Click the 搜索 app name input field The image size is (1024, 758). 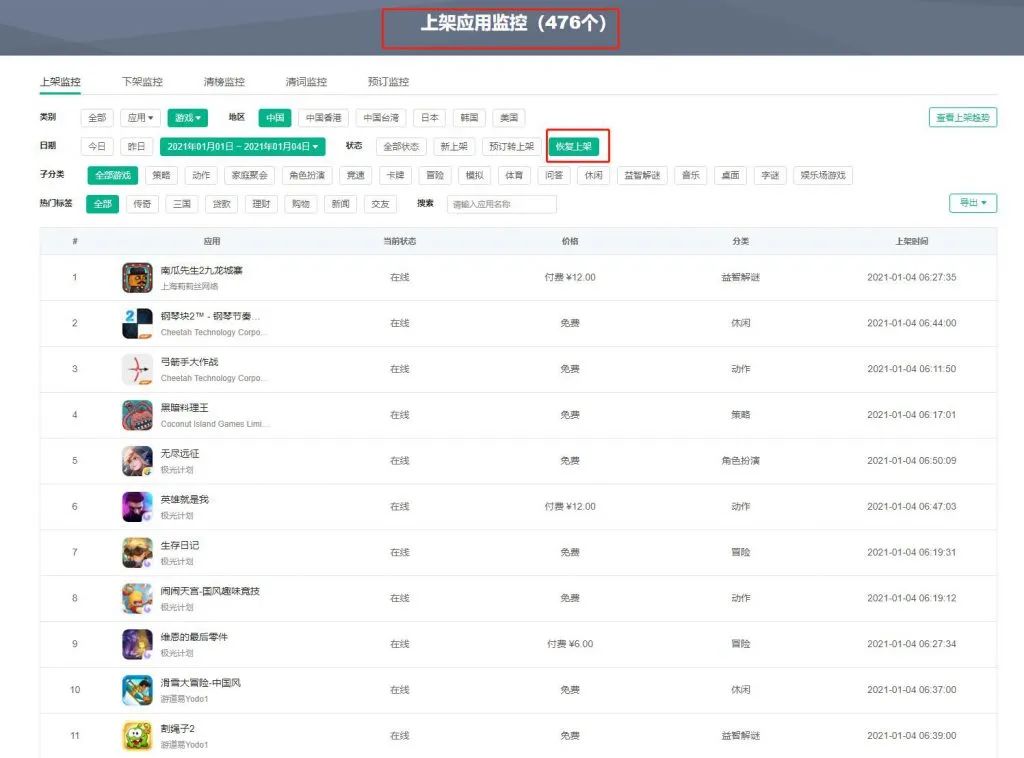[x=500, y=204]
